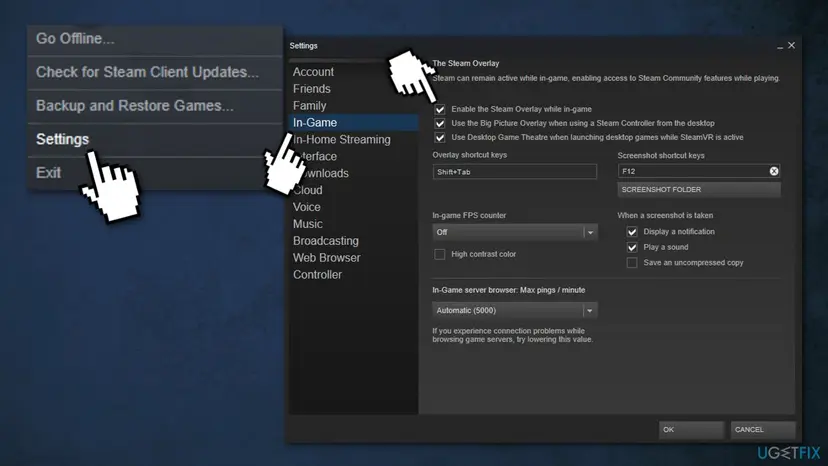This screenshot has height=466, width=828.
Task: Toggle Enable the Steam Overlay while in-game
Action: point(440,109)
